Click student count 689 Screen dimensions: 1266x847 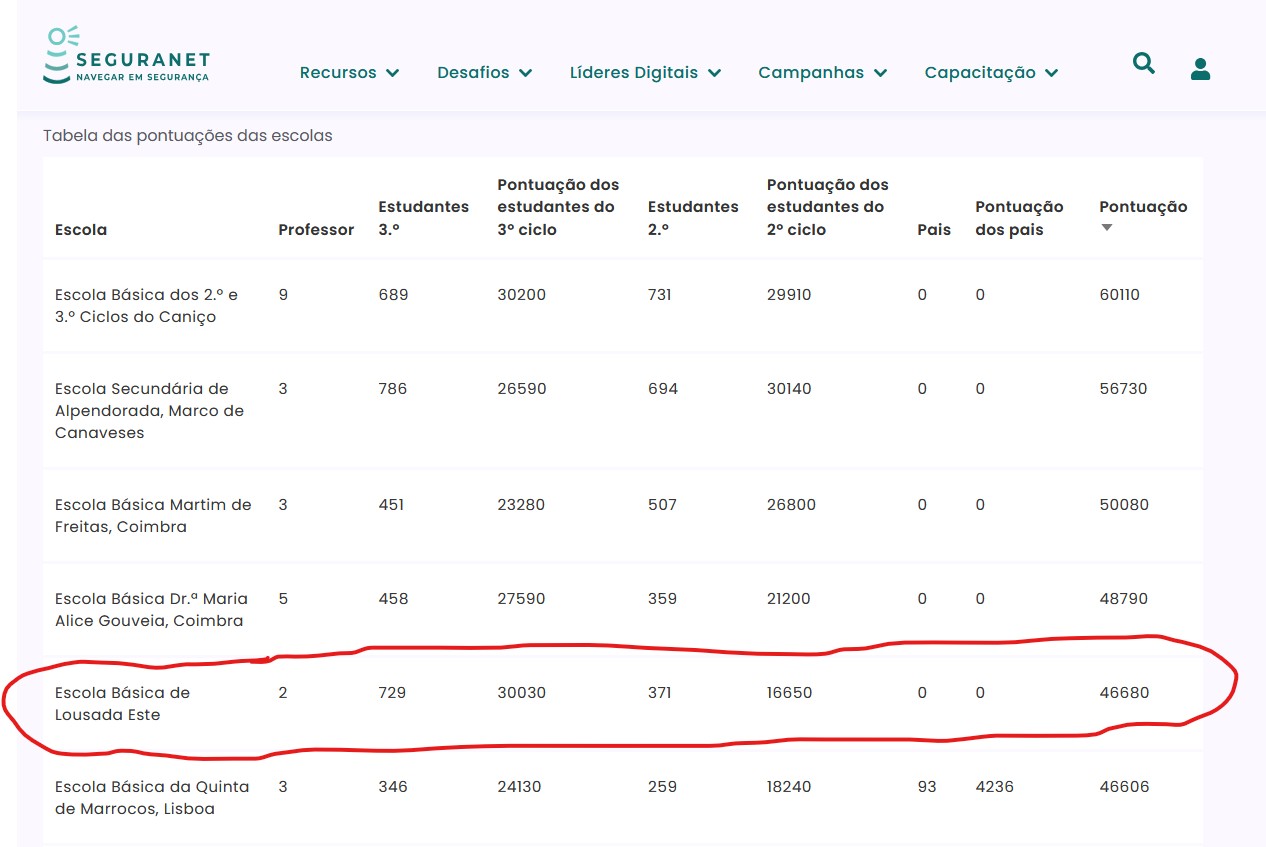click(393, 295)
